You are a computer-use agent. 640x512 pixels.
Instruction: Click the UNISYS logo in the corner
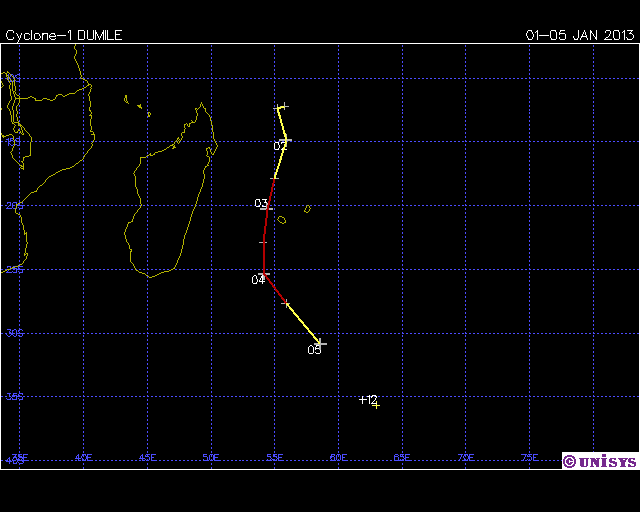599,461
